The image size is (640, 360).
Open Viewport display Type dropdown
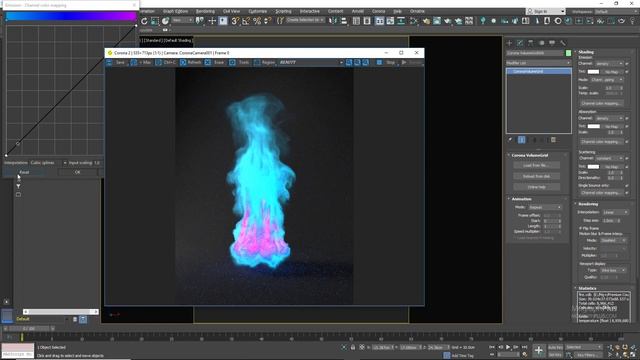coord(612,270)
